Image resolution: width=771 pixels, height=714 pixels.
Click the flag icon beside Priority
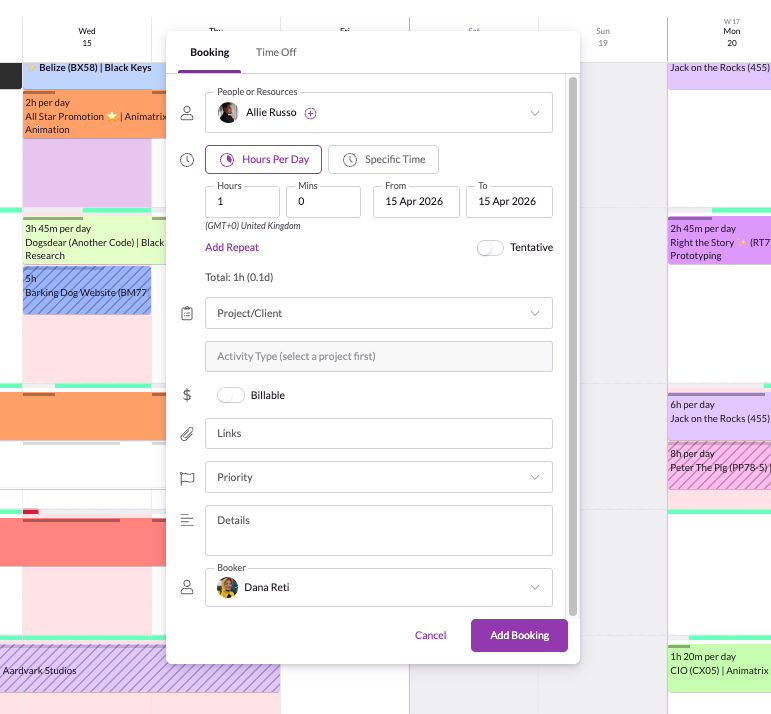[187, 478]
